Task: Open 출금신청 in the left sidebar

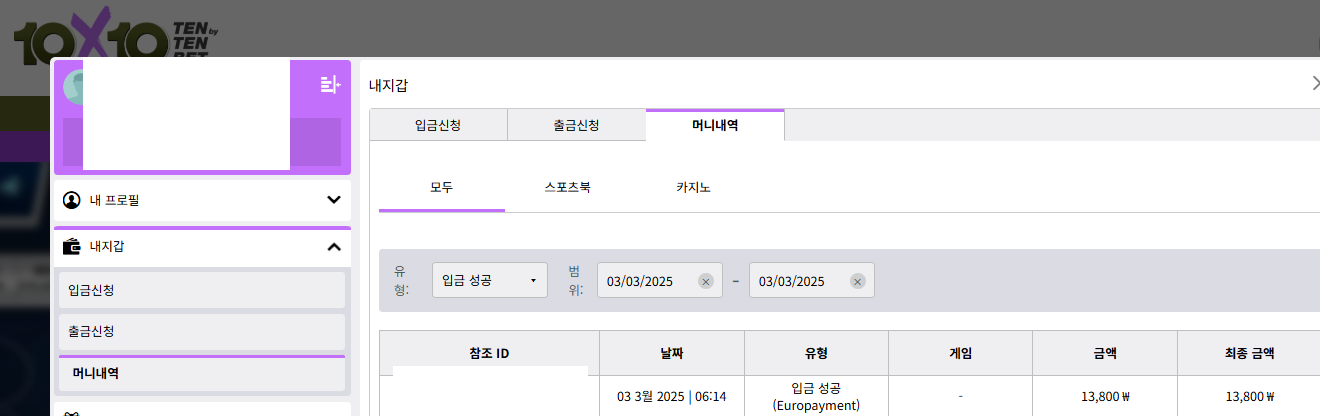Action: coord(201,331)
